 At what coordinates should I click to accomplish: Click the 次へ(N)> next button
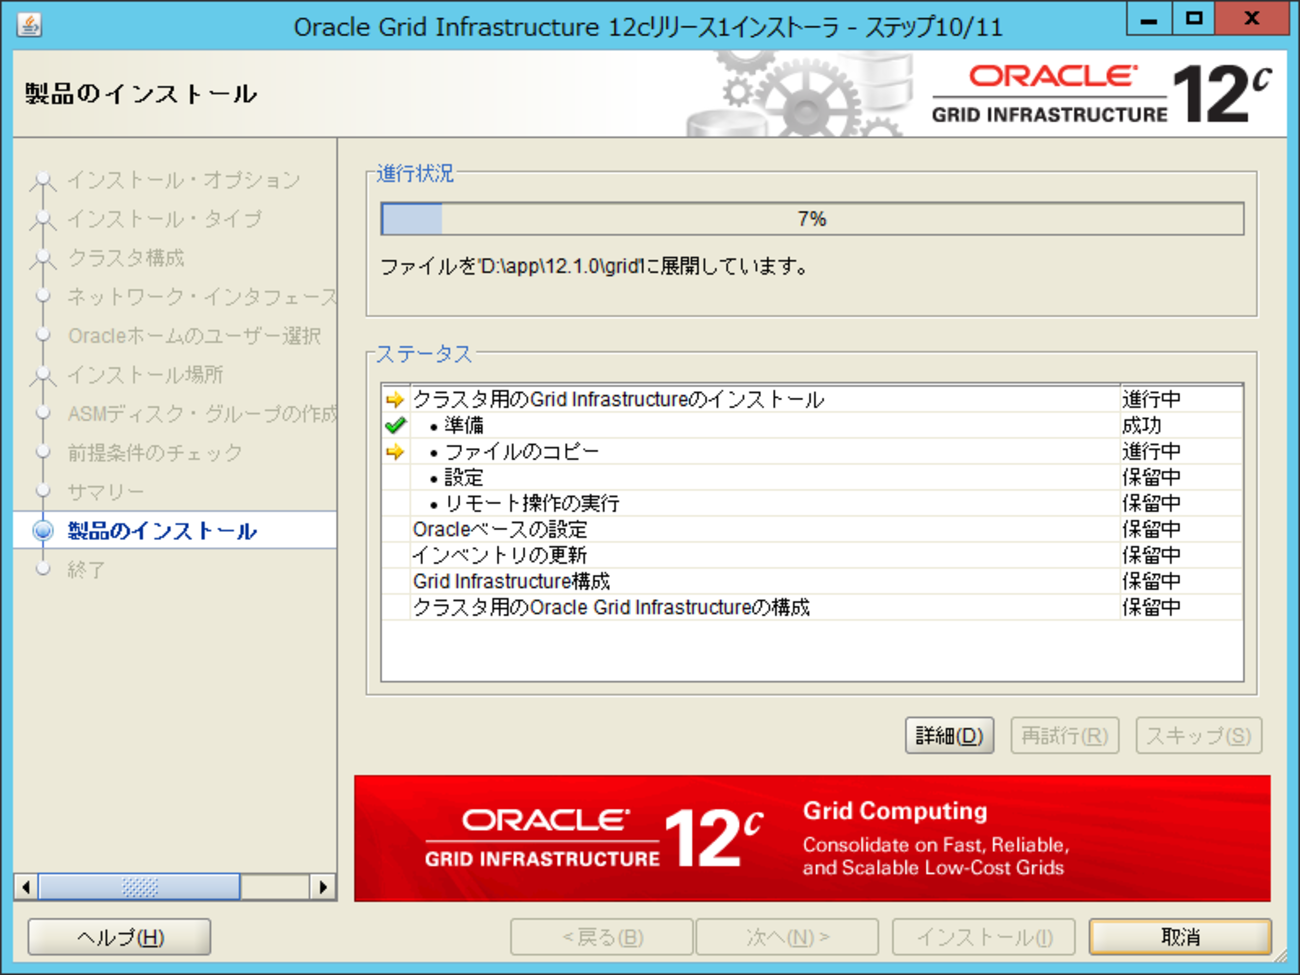787,937
